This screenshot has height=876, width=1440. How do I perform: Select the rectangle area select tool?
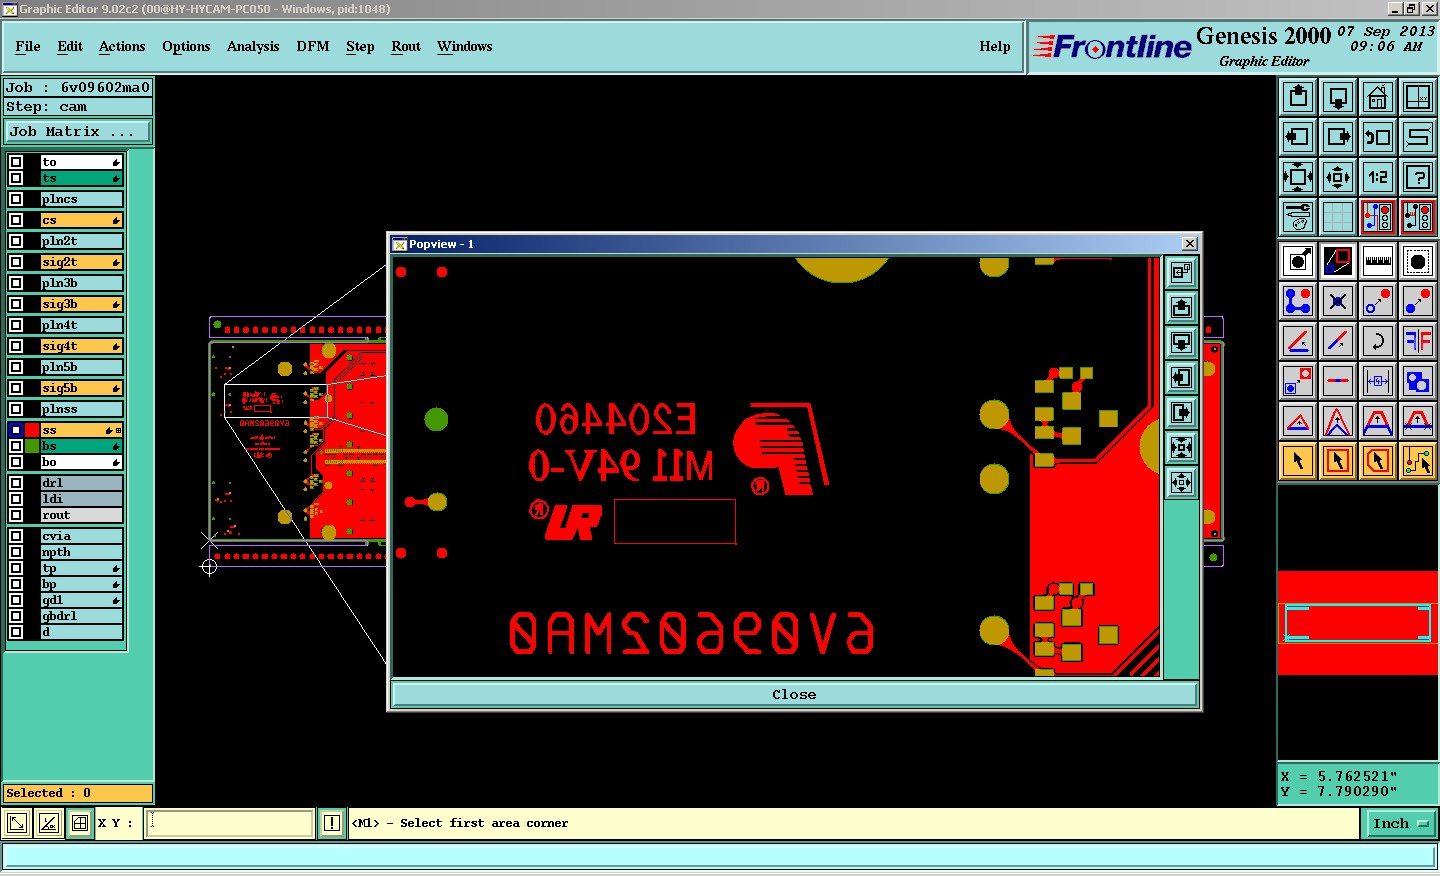click(x=1338, y=461)
